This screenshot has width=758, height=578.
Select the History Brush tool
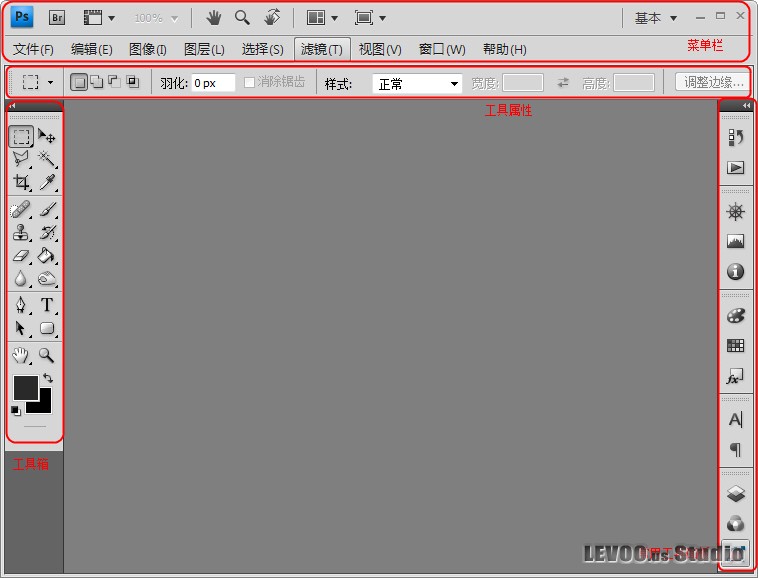(x=47, y=232)
